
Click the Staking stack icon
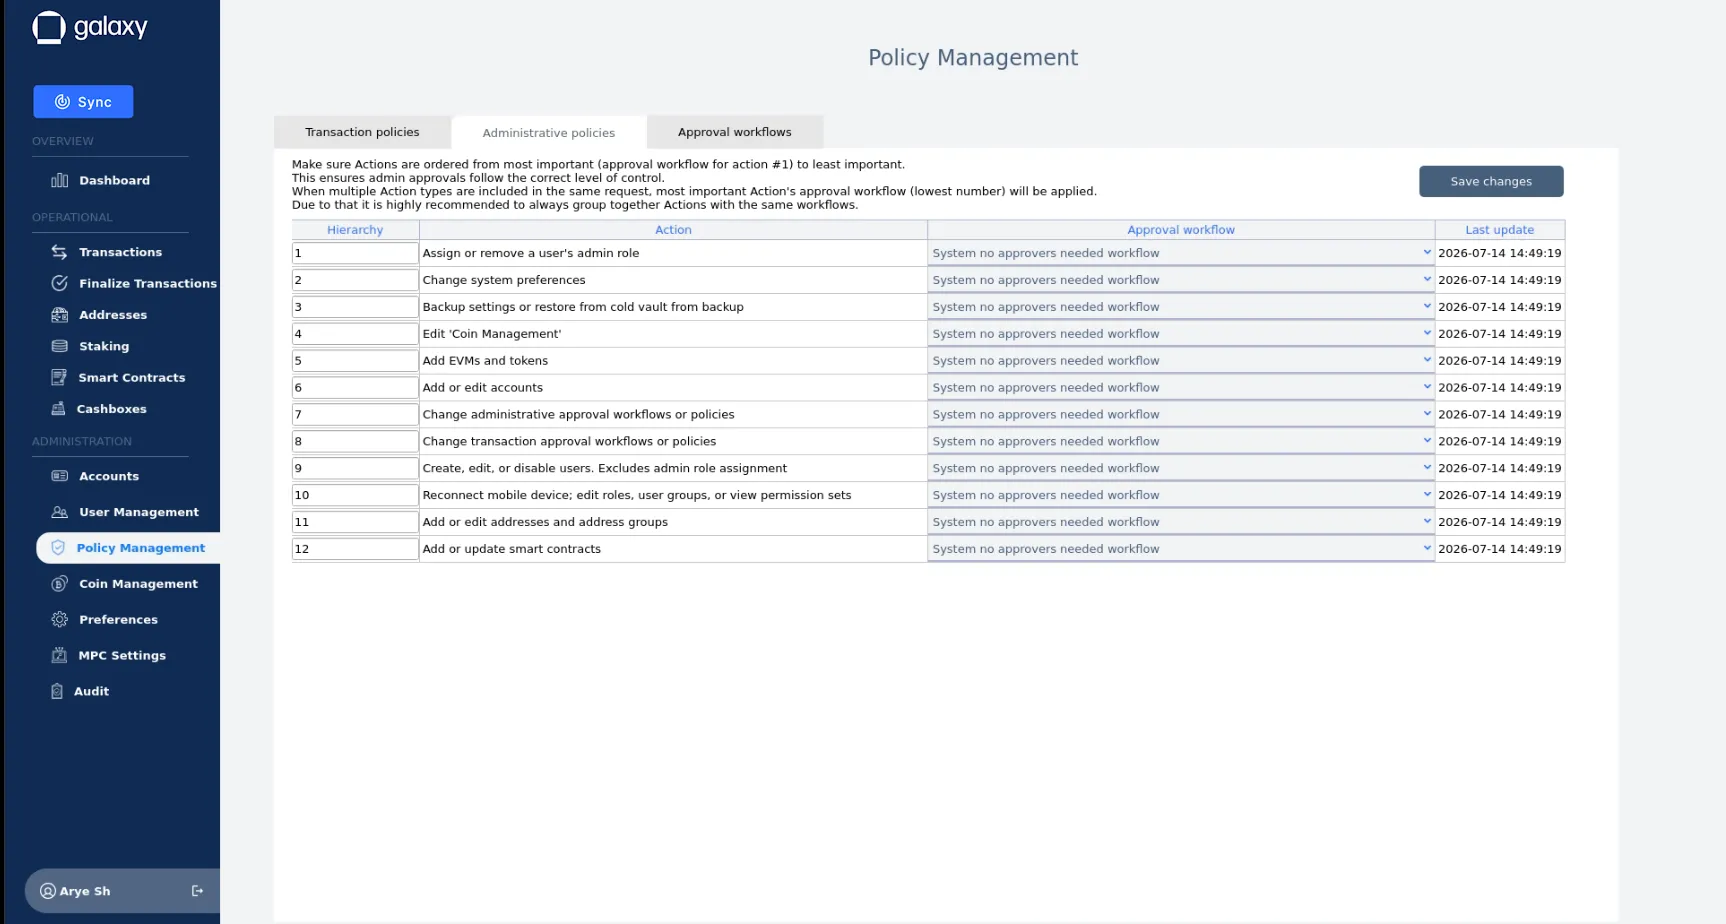tap(60, 346)
